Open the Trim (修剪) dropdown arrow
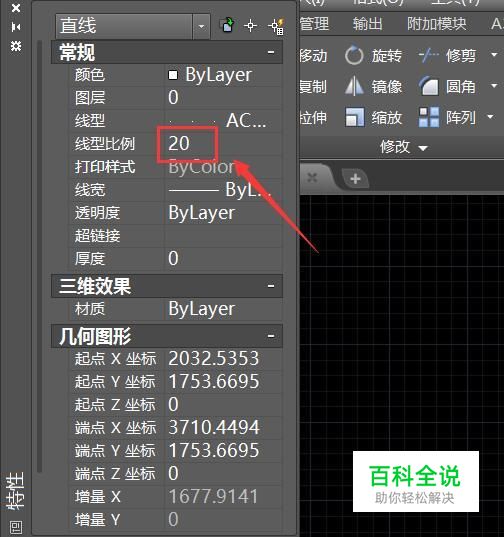Screen dimensions: 504x537 (x=494, y=55)
